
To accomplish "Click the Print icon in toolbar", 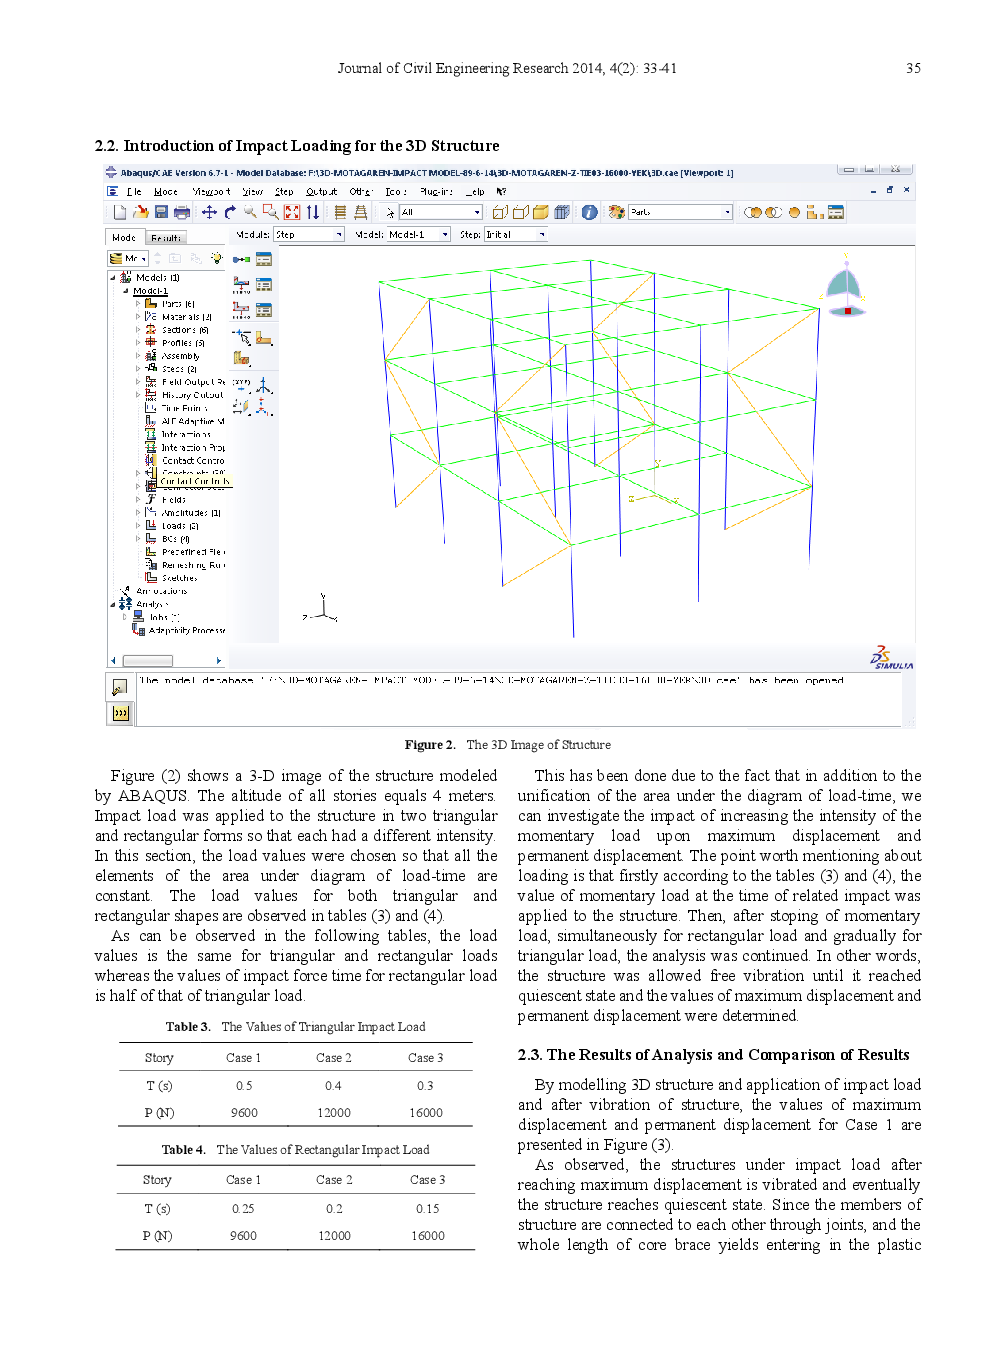I will tap(181, 212).
